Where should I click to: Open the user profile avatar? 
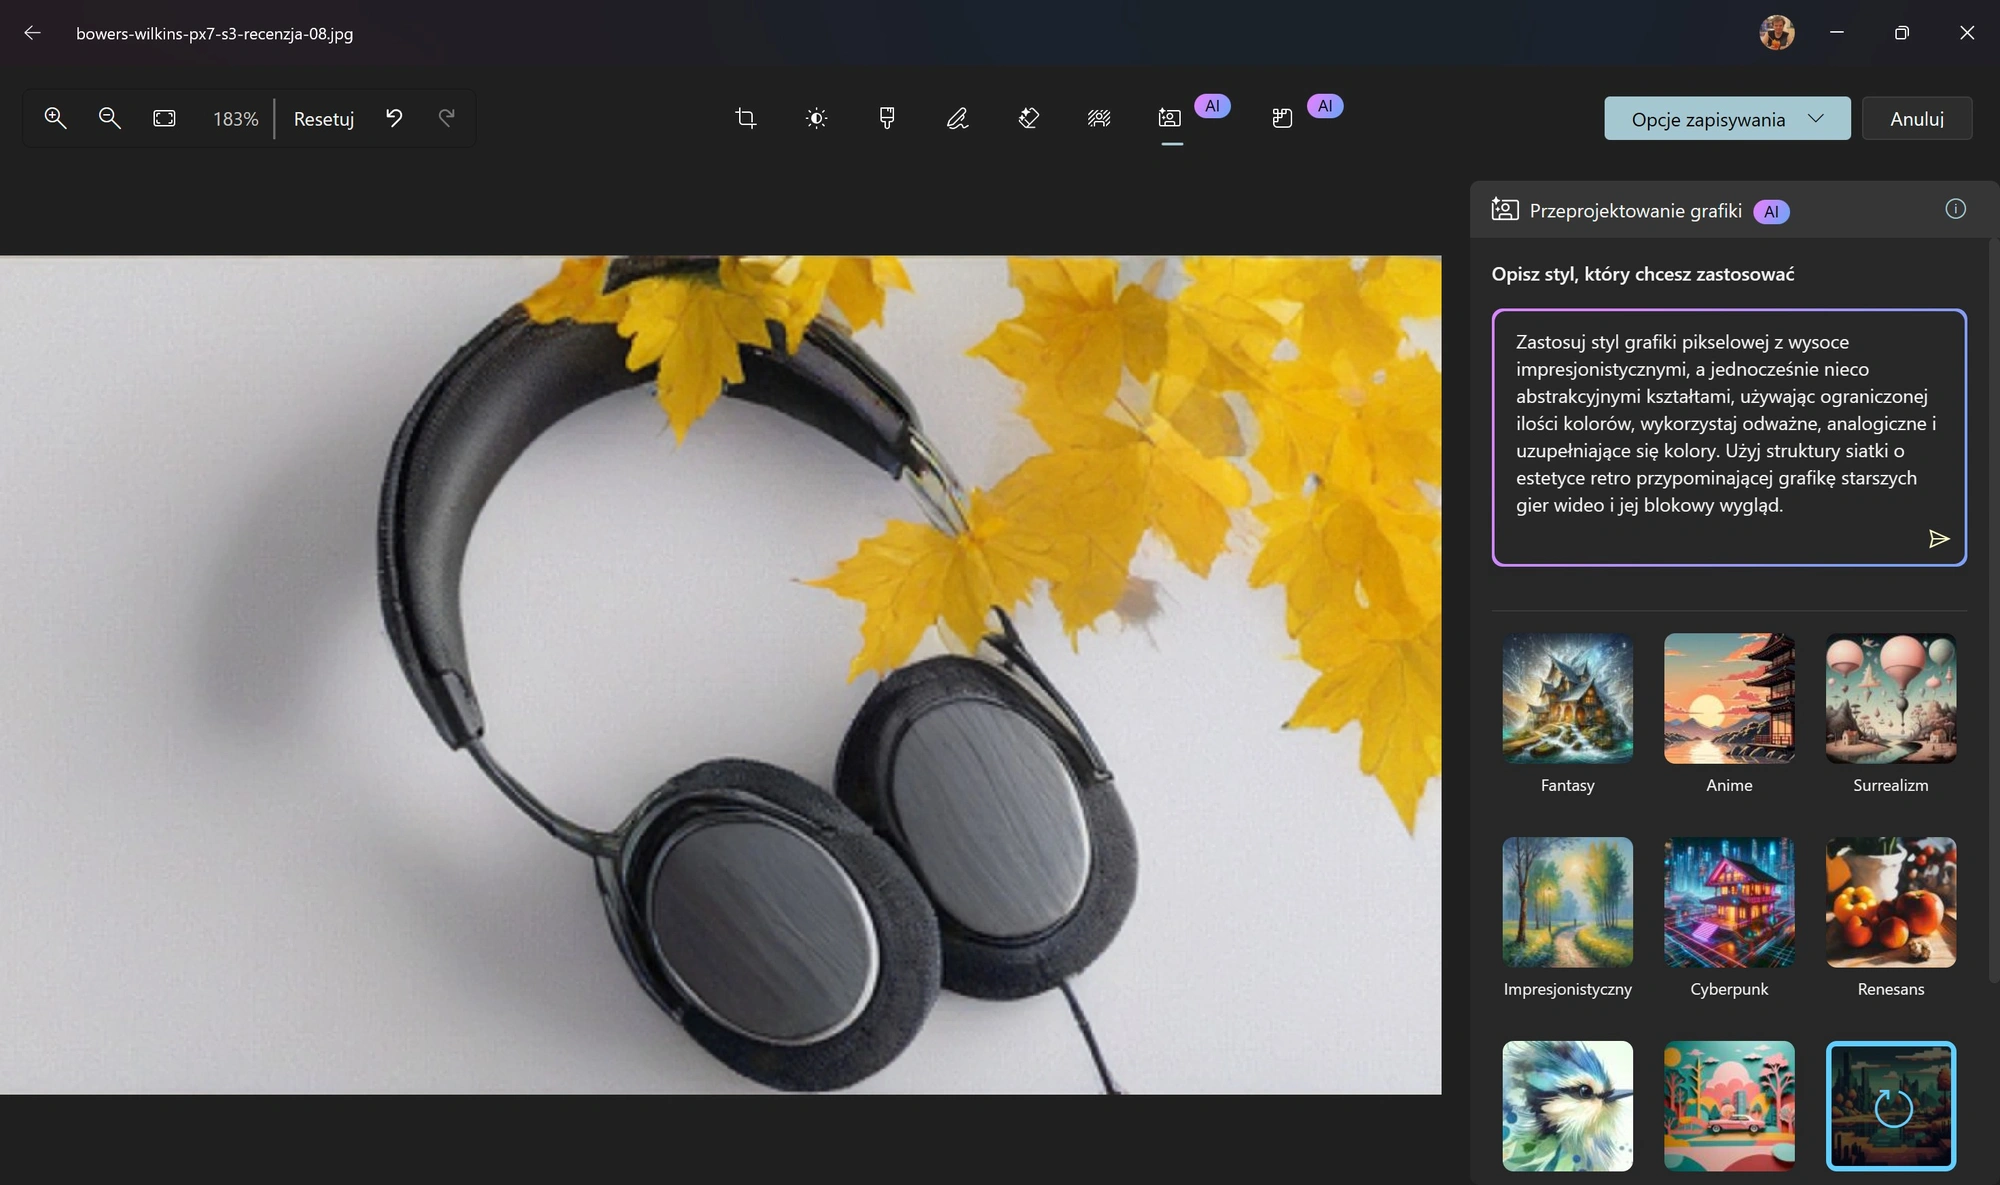tap(1777, 33)
